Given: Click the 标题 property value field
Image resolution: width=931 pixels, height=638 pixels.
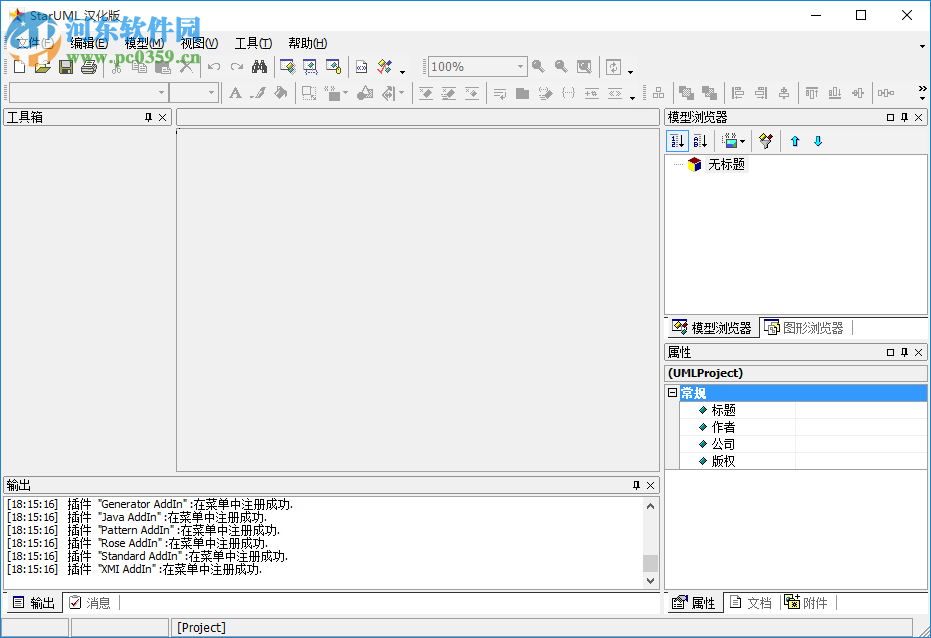Looking at the screenshot, I should 860,410.
